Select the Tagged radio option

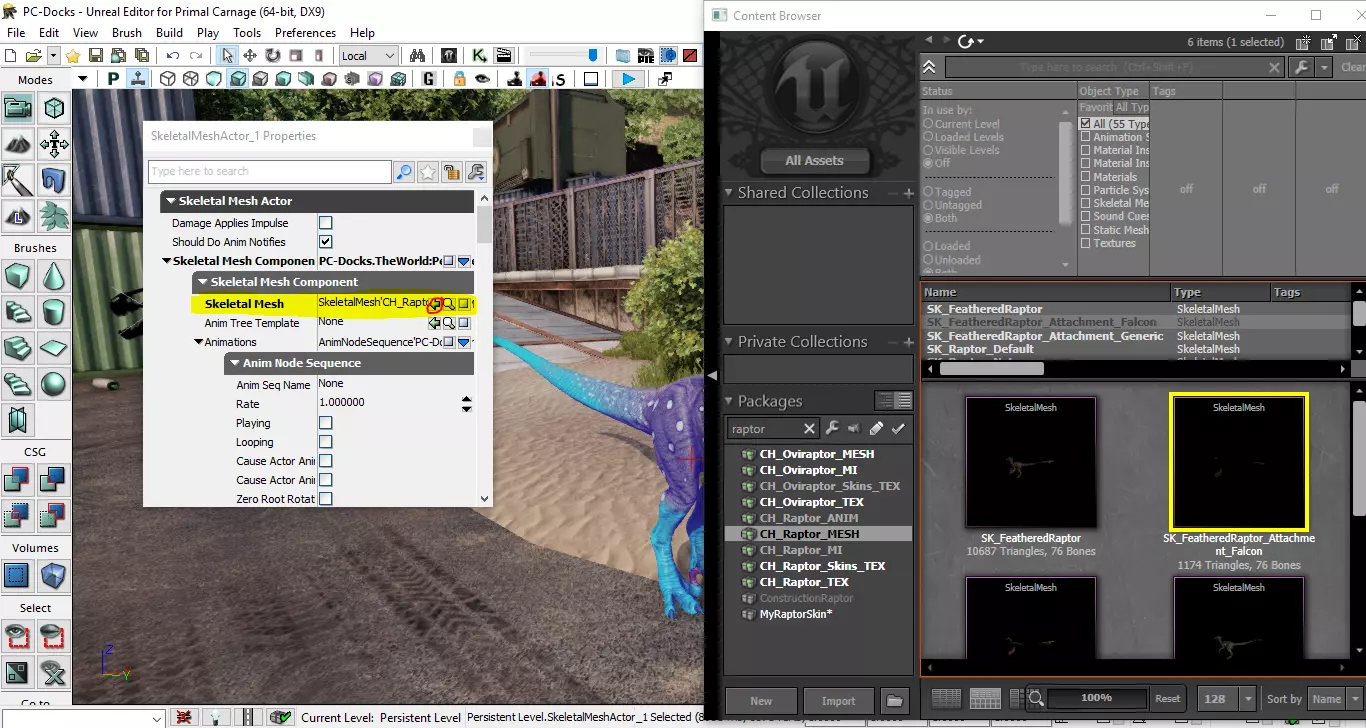click(928, 192)
